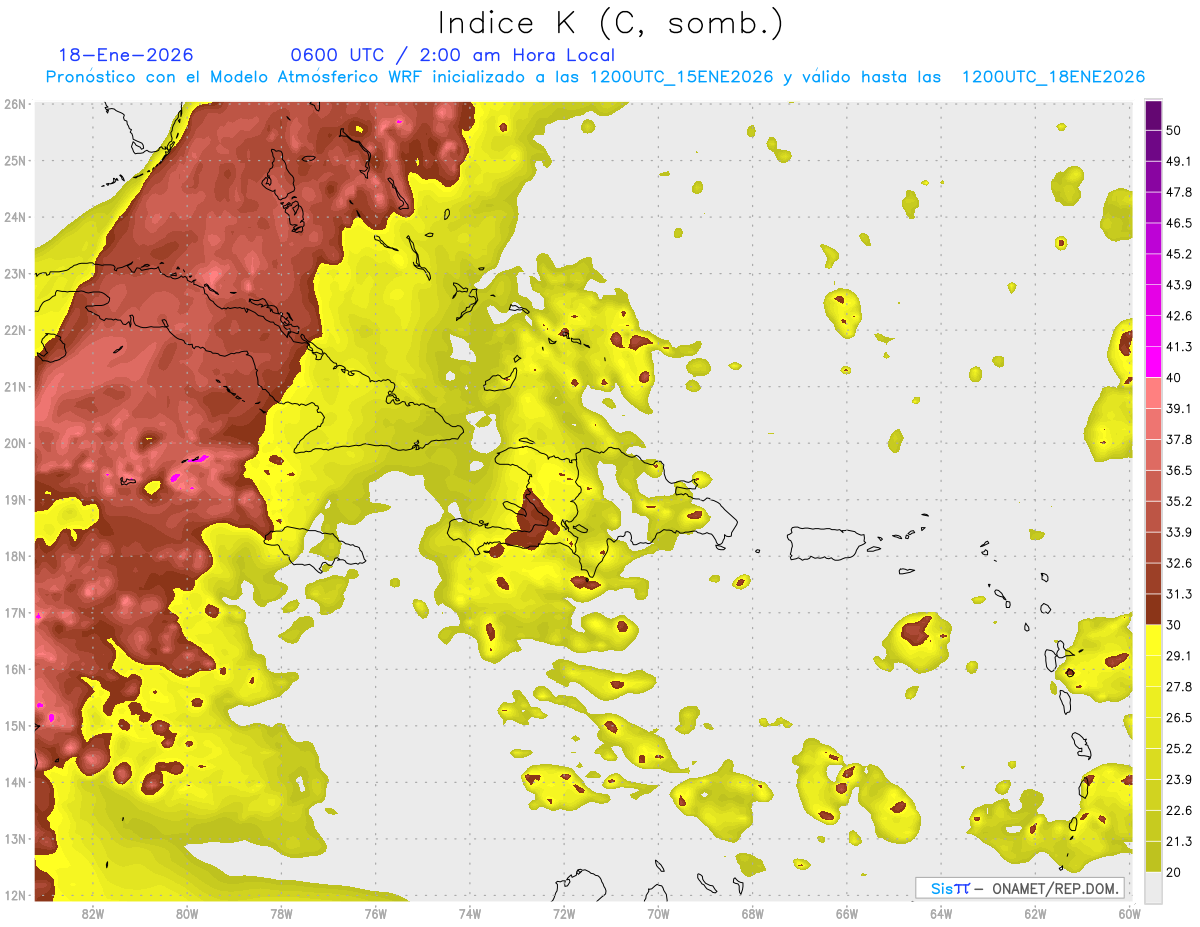Click the color scale value '37.8'

[x=1178, y=439]
